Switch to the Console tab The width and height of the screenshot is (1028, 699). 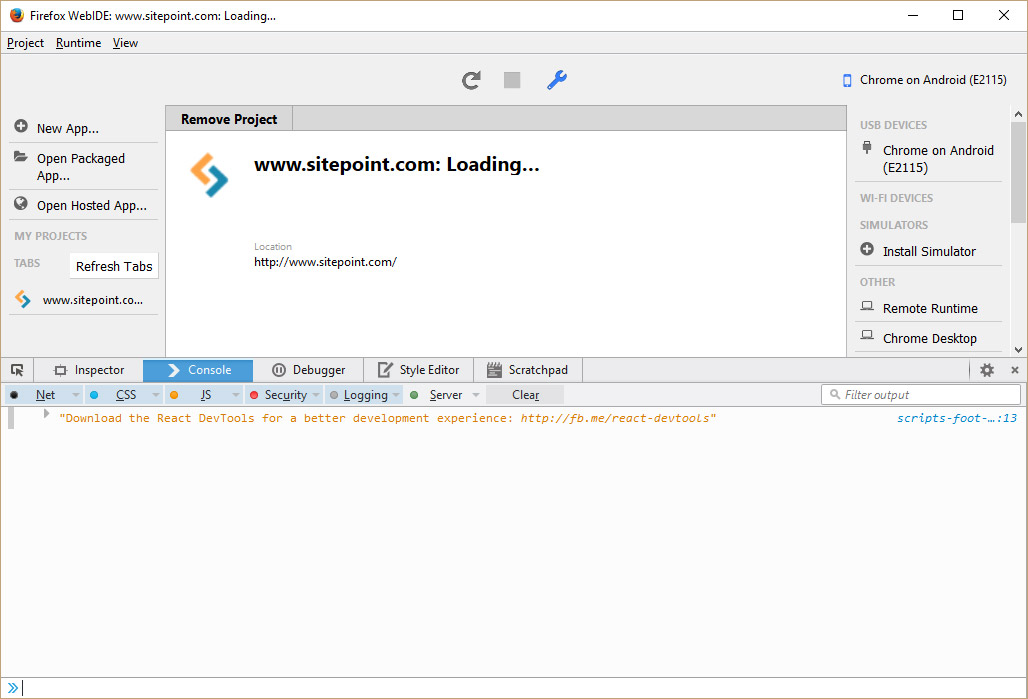tap(198, 370)
